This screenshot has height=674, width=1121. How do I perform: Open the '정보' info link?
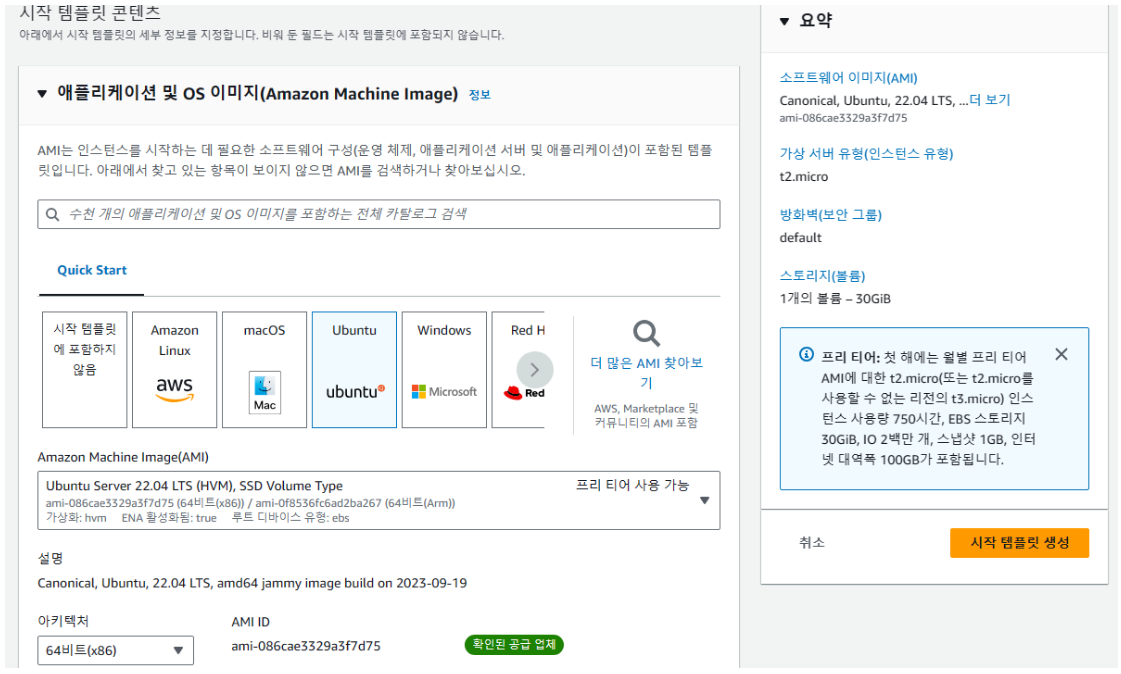click(x=479, y=94)
